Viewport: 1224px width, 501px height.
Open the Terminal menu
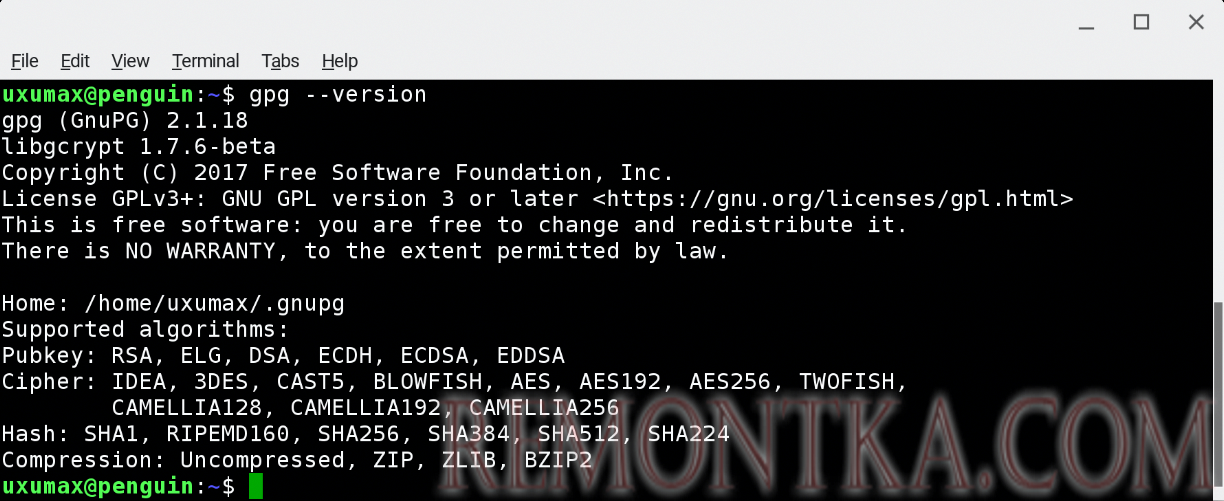pyautogui.click(x=205, y=61)
